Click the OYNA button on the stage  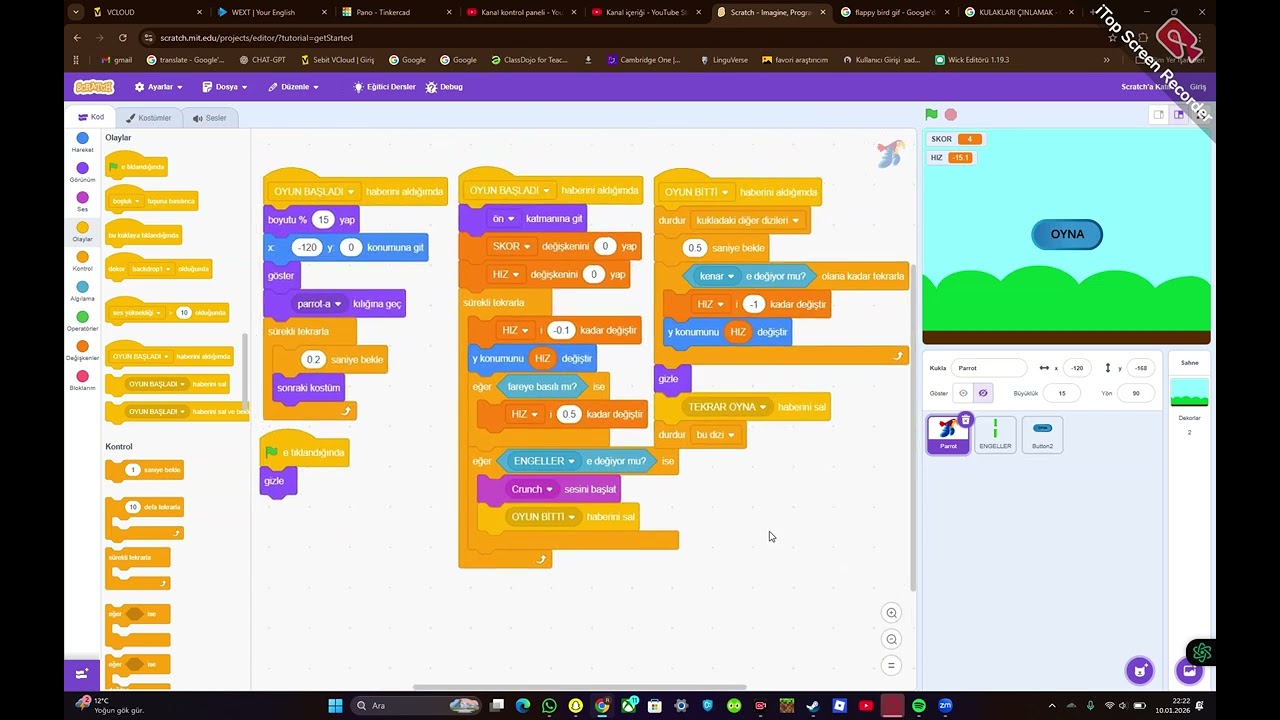[1067, 234]
